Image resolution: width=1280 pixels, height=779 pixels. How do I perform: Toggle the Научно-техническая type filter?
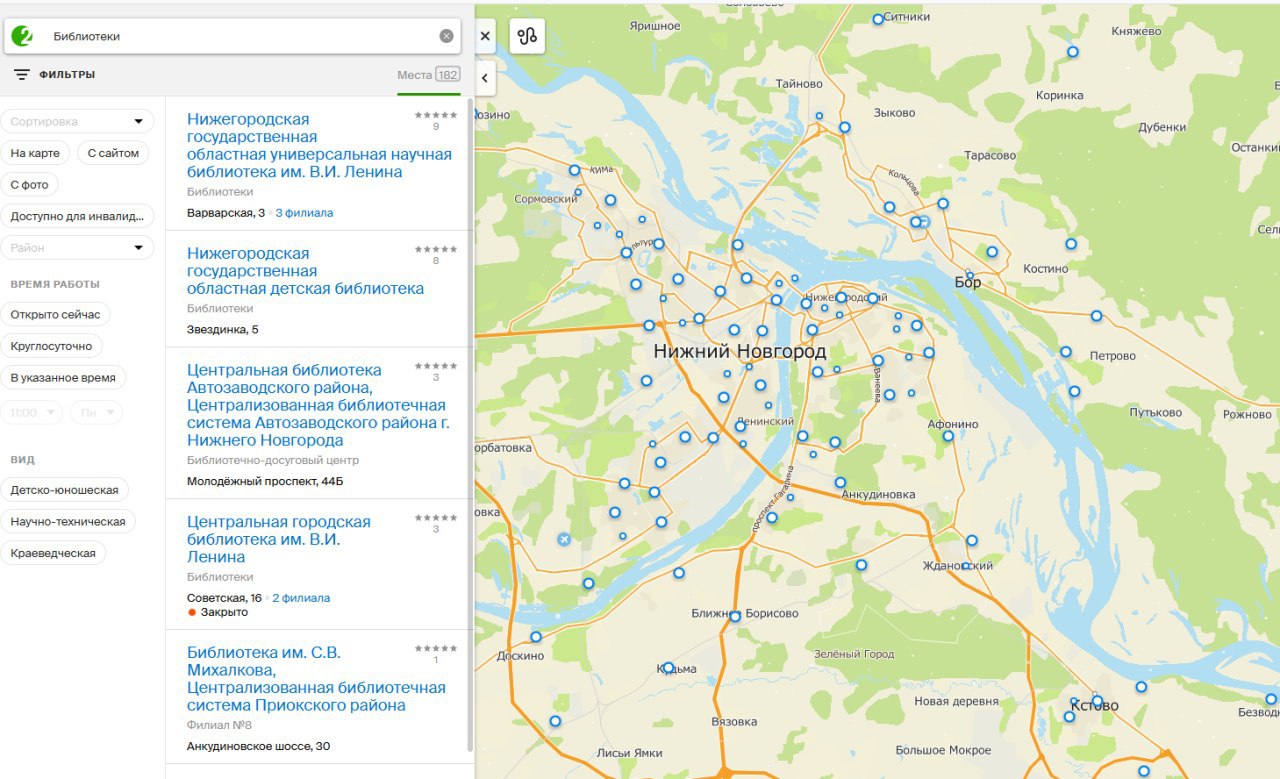(x=68, y=521)
